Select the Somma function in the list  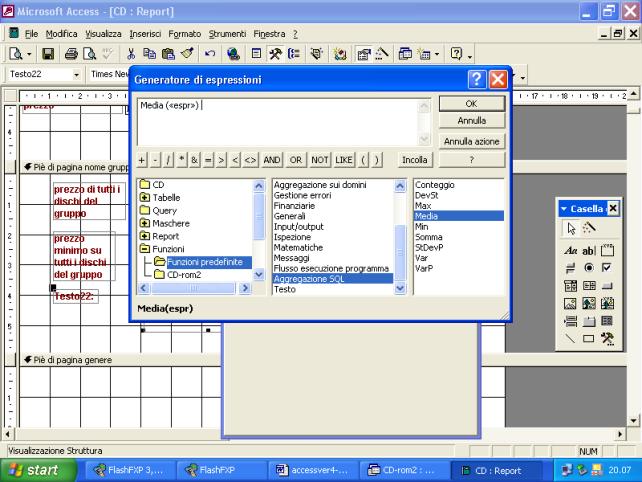428,237
